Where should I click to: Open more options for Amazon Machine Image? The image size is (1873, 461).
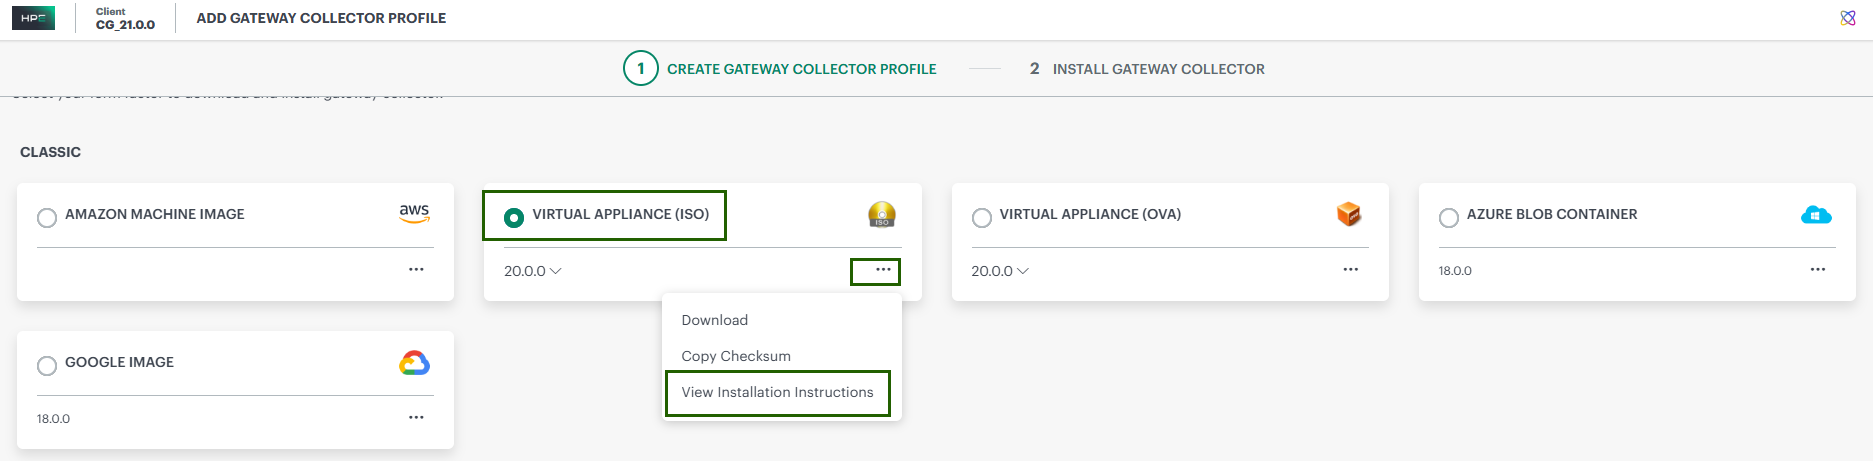click(416, 269)
